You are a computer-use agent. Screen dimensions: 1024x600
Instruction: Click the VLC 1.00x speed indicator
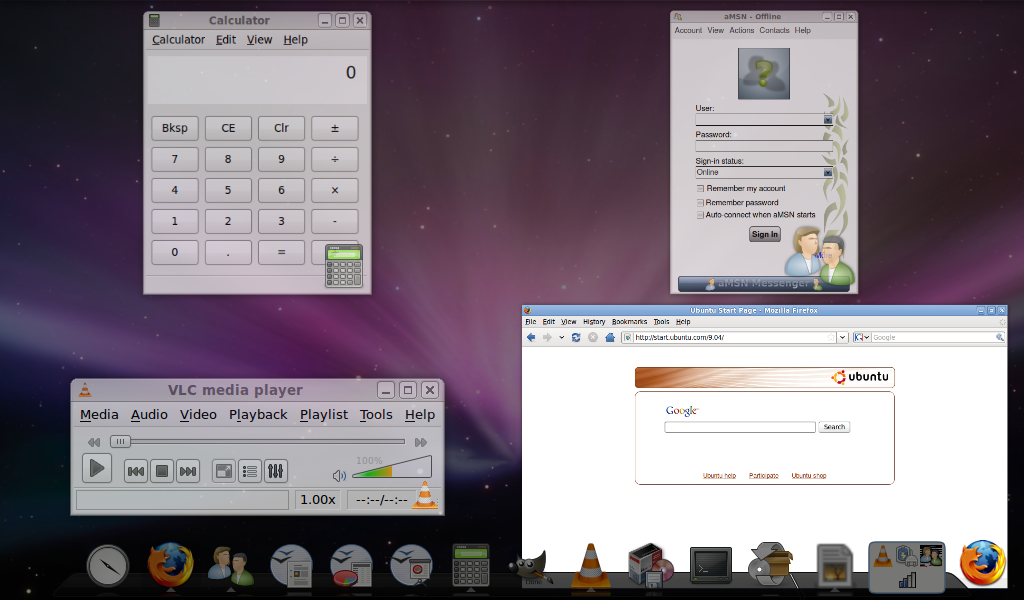point(317,499)
